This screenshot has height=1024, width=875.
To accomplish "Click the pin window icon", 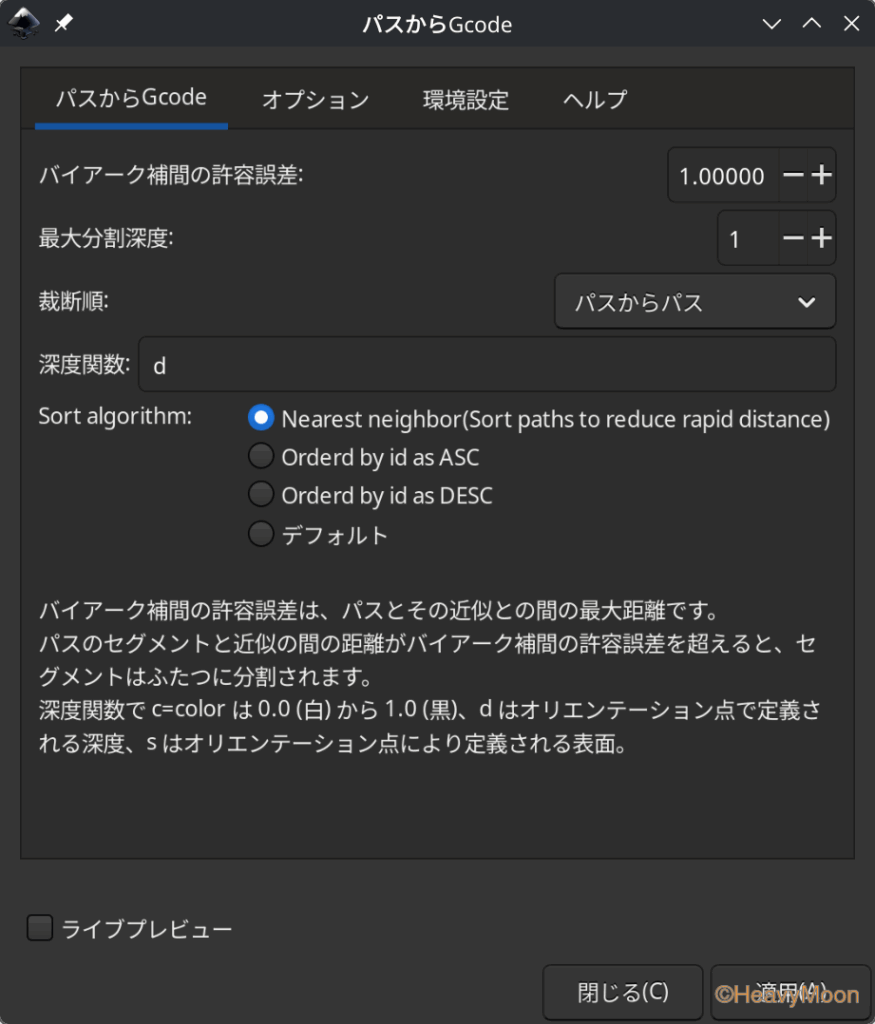I will pos(63,24).
